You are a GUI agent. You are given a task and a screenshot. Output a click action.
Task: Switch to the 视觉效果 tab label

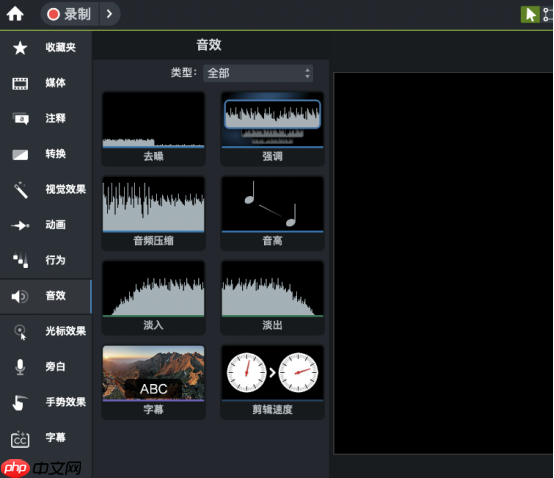tap(66, 189)
